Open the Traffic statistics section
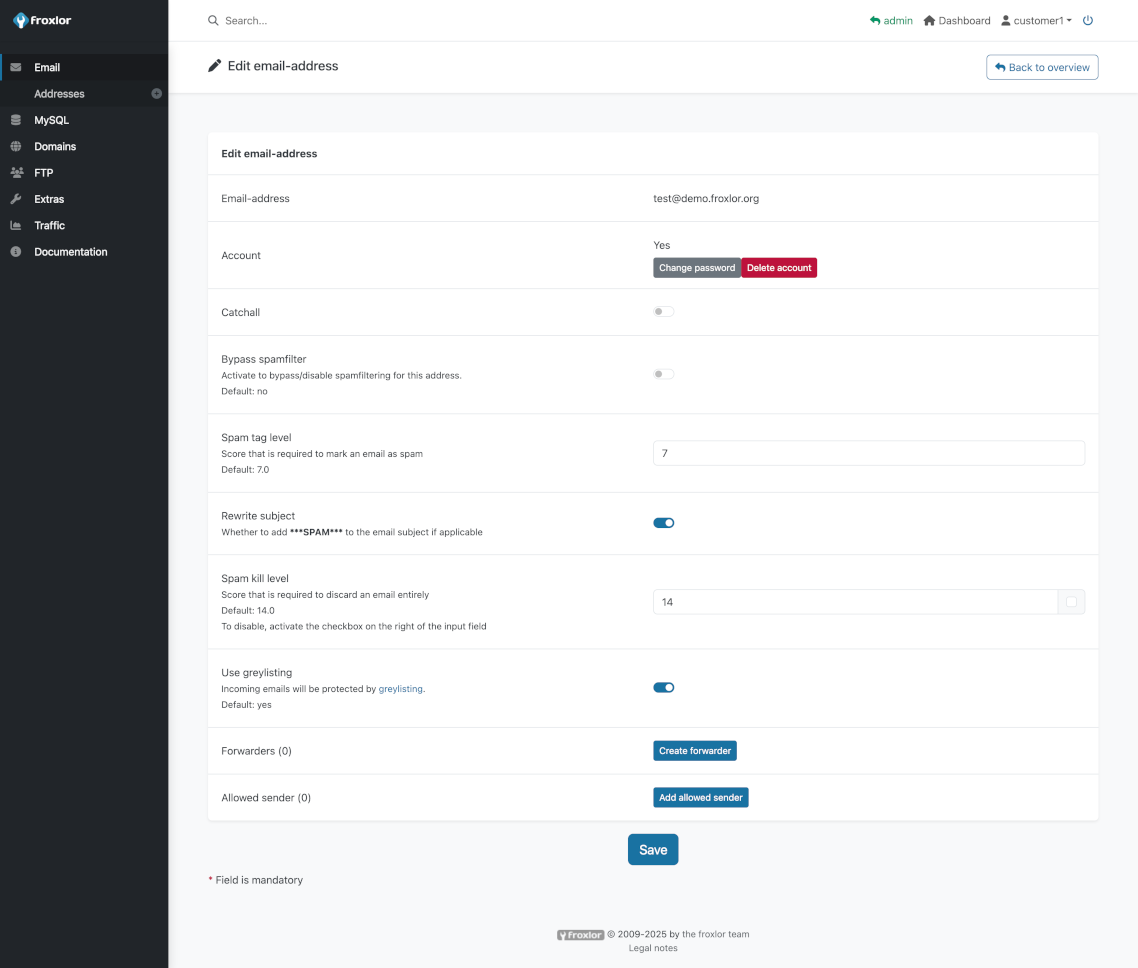Image resolution: width=1138 pixels, height=968 pixels. click(x=16, y=225)
